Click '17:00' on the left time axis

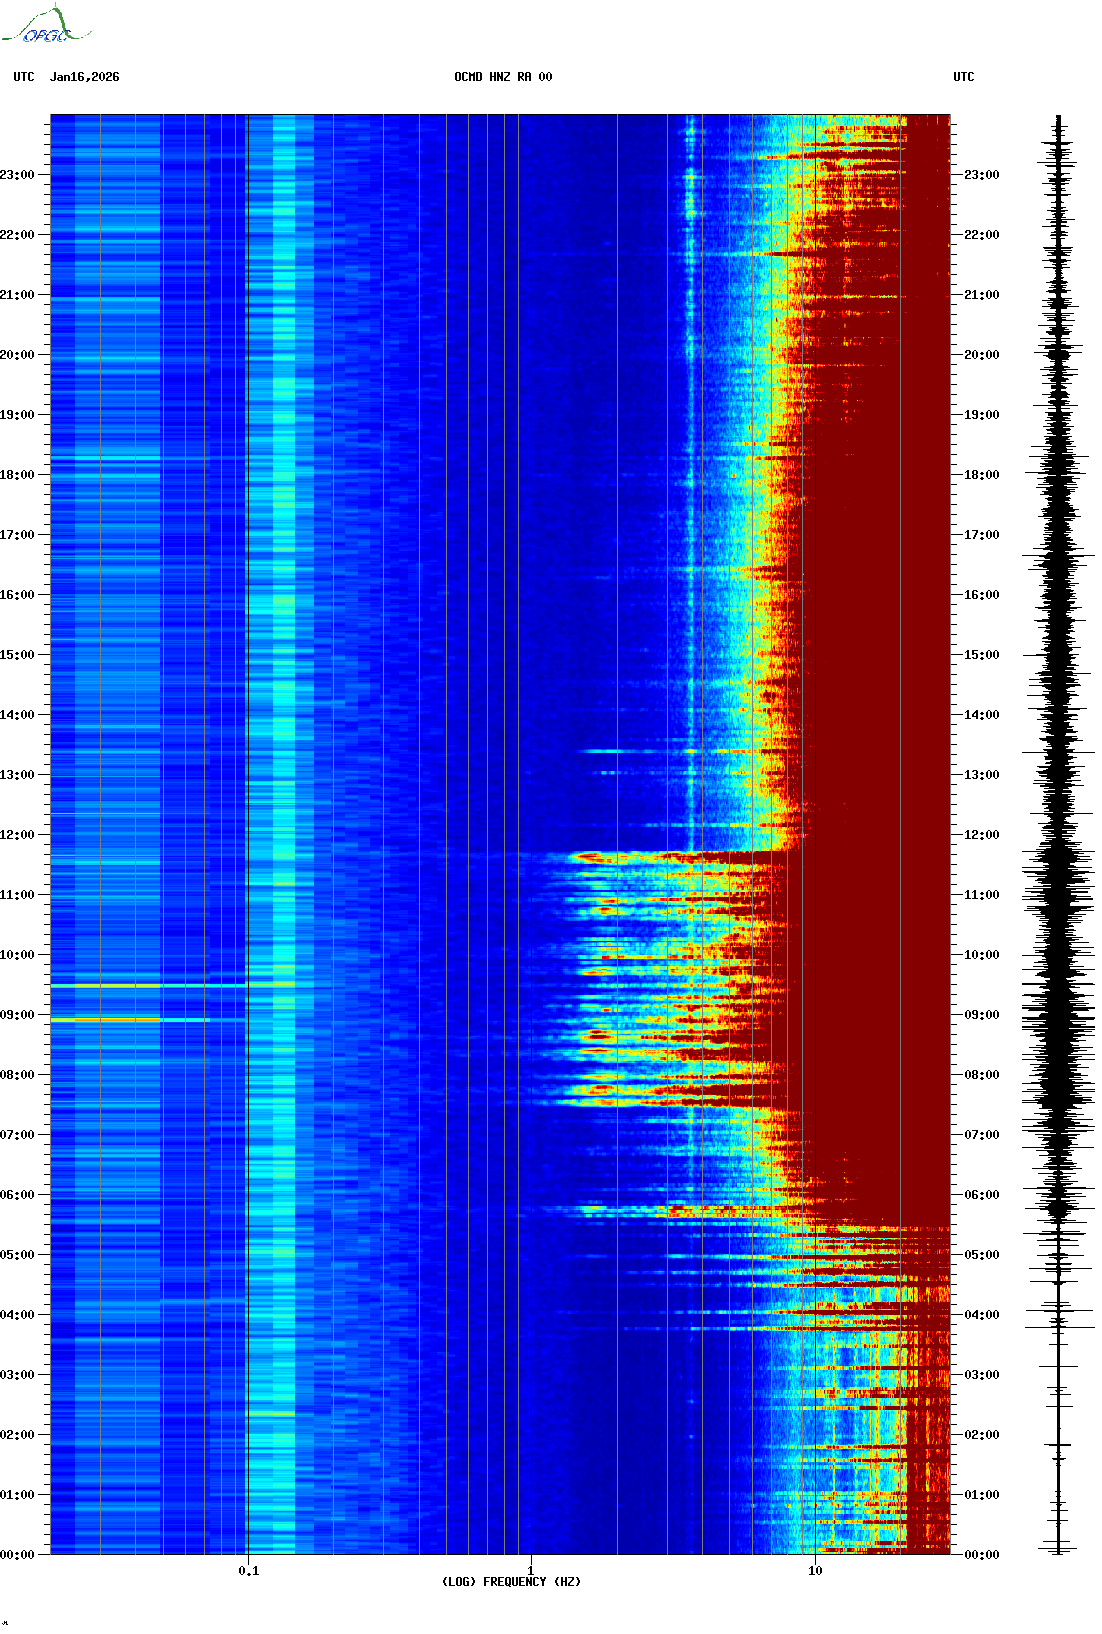(x=17, y=535)
